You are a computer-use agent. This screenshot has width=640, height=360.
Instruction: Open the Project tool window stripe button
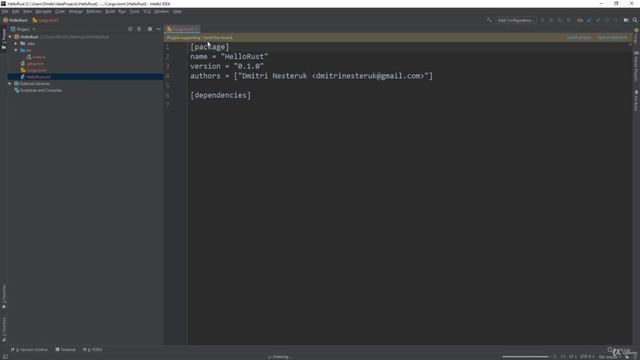tap(4, 38)
